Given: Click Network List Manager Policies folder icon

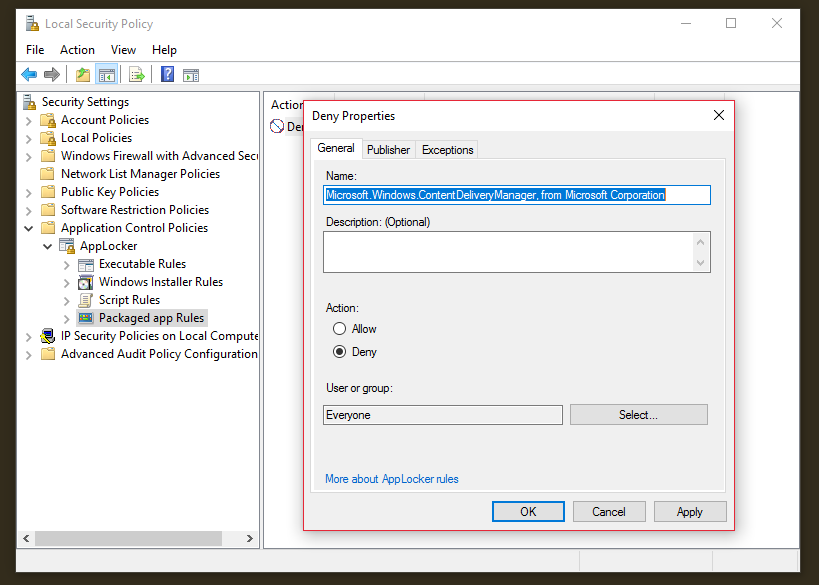Looking at the screenshot, I should pos(48,174).
